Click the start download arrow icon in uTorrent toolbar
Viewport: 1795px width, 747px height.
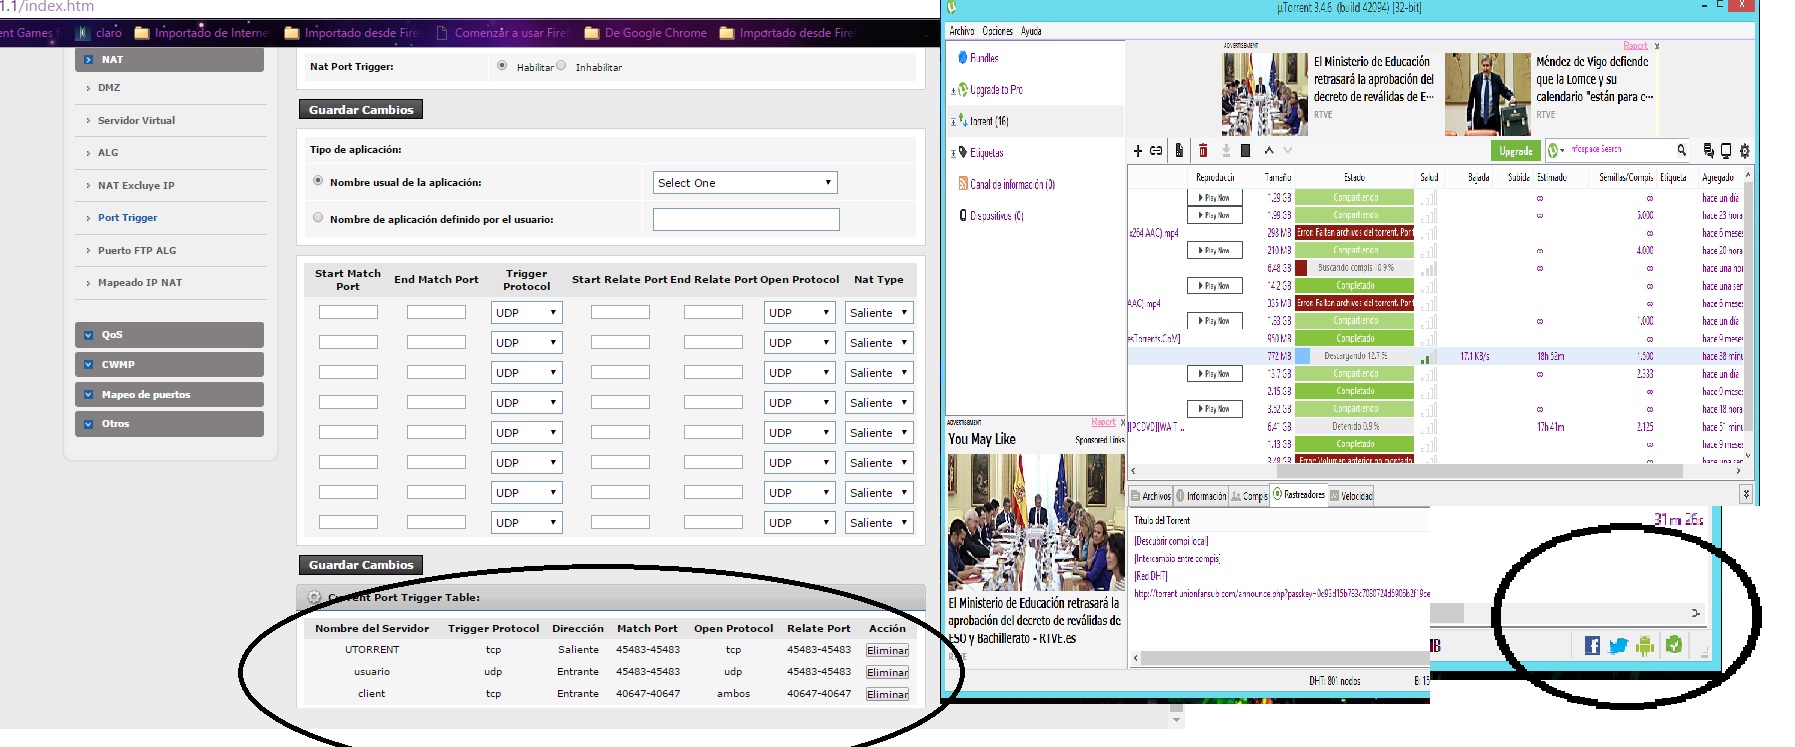pyautogui.click(x=1226, y=151)
